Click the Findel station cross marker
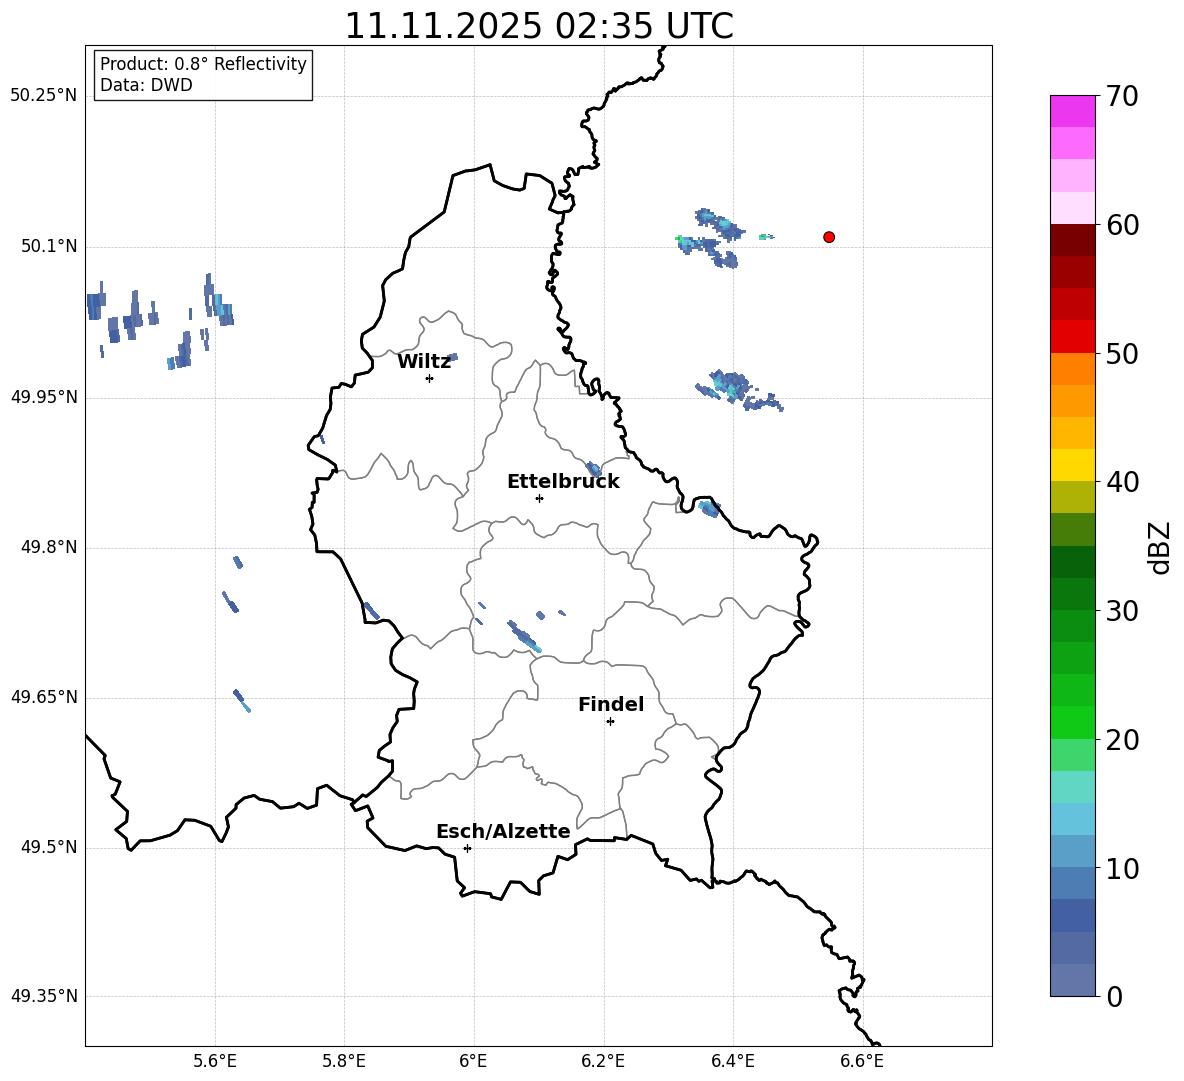 coord(610,722)
